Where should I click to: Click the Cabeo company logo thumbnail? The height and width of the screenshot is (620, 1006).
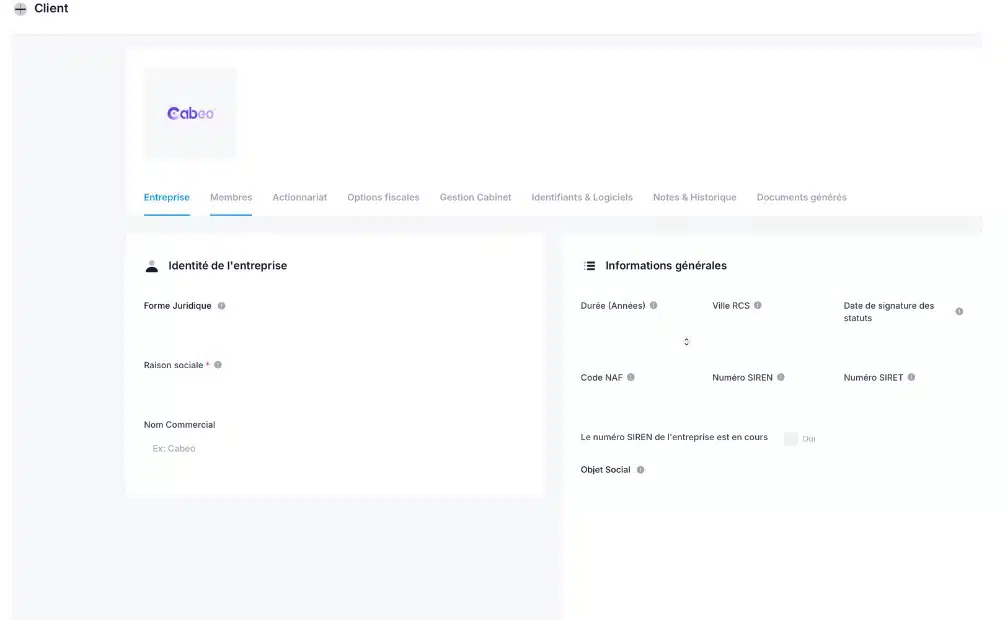coord(190,114)
